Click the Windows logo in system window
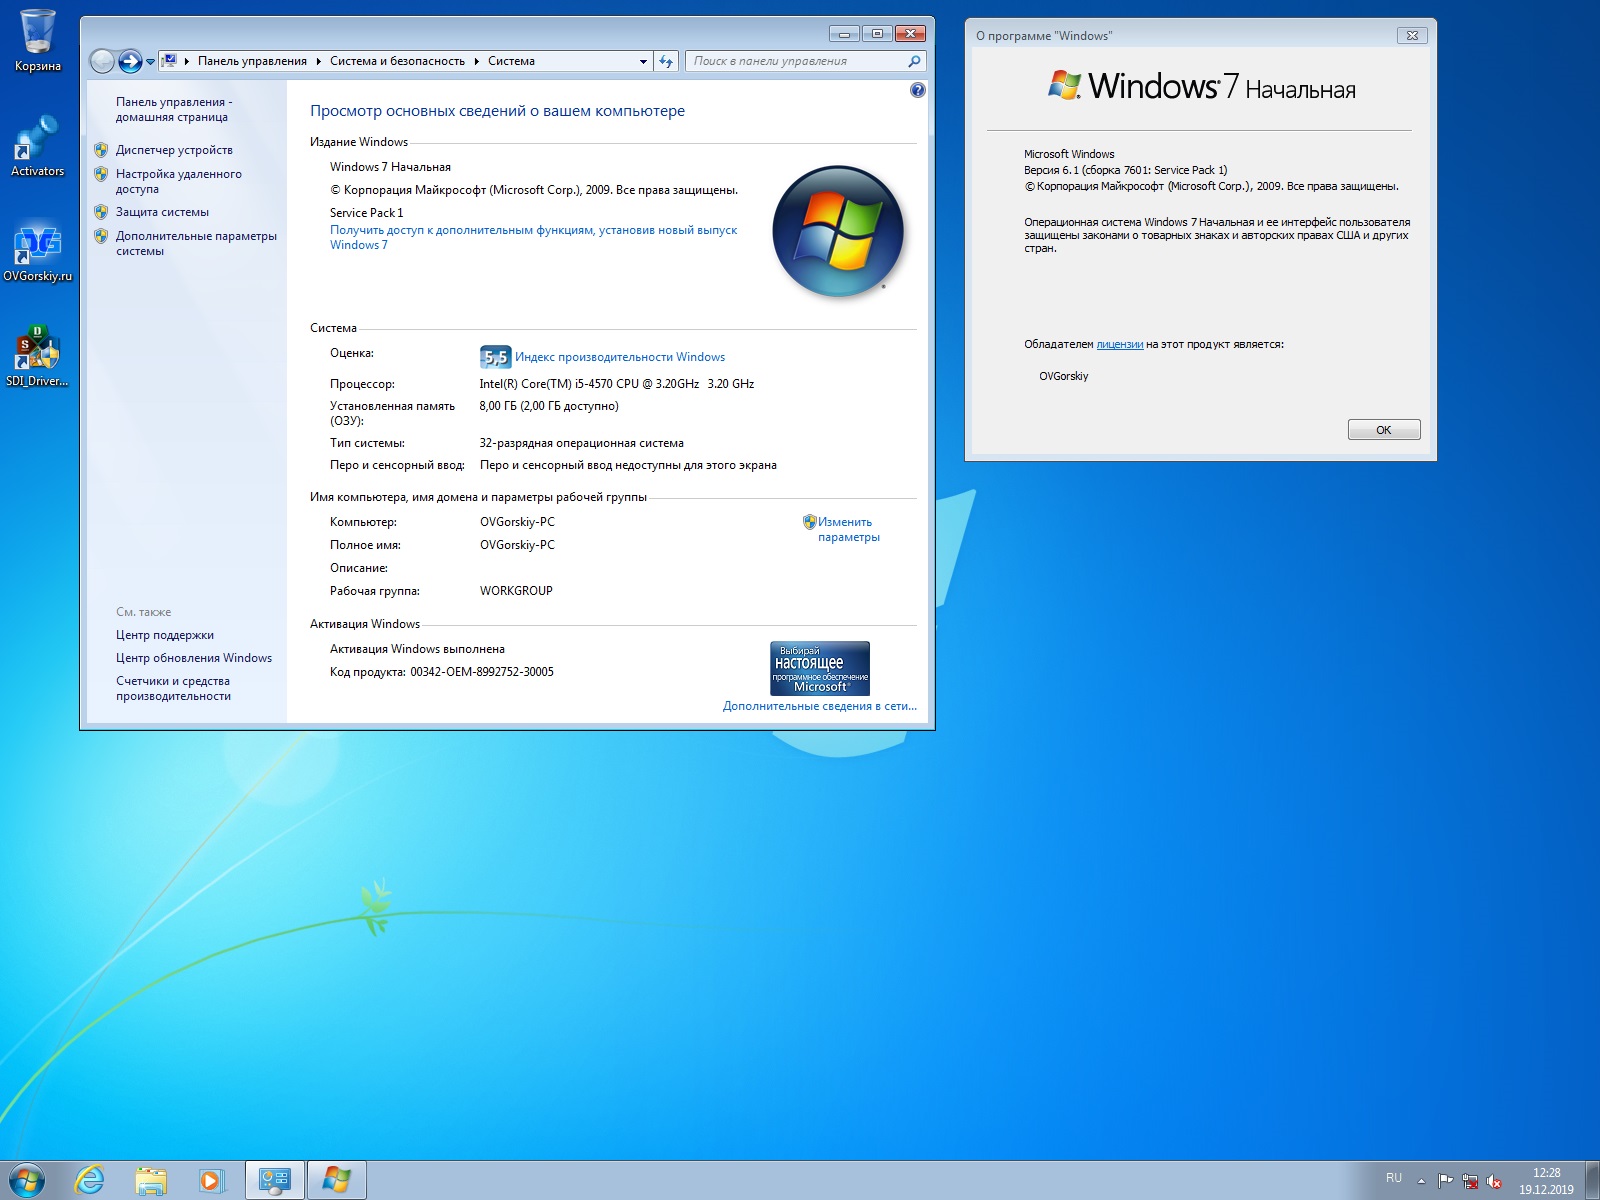 pyautogui.click(x=838, y=232)
